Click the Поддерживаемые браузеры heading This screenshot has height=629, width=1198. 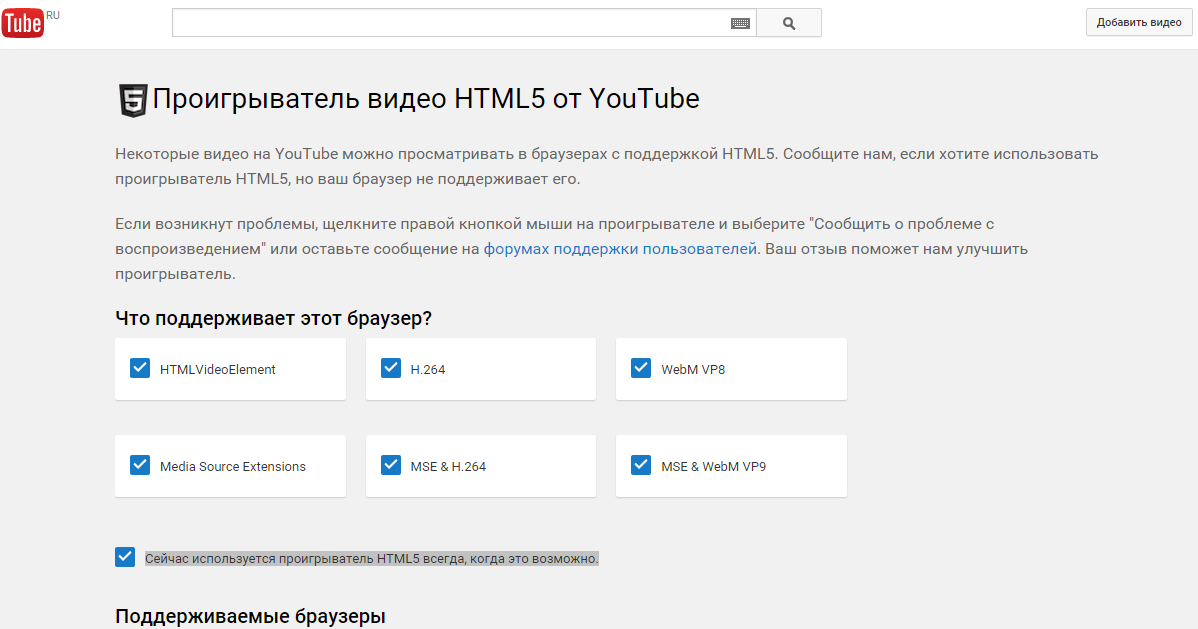[250, 617]
